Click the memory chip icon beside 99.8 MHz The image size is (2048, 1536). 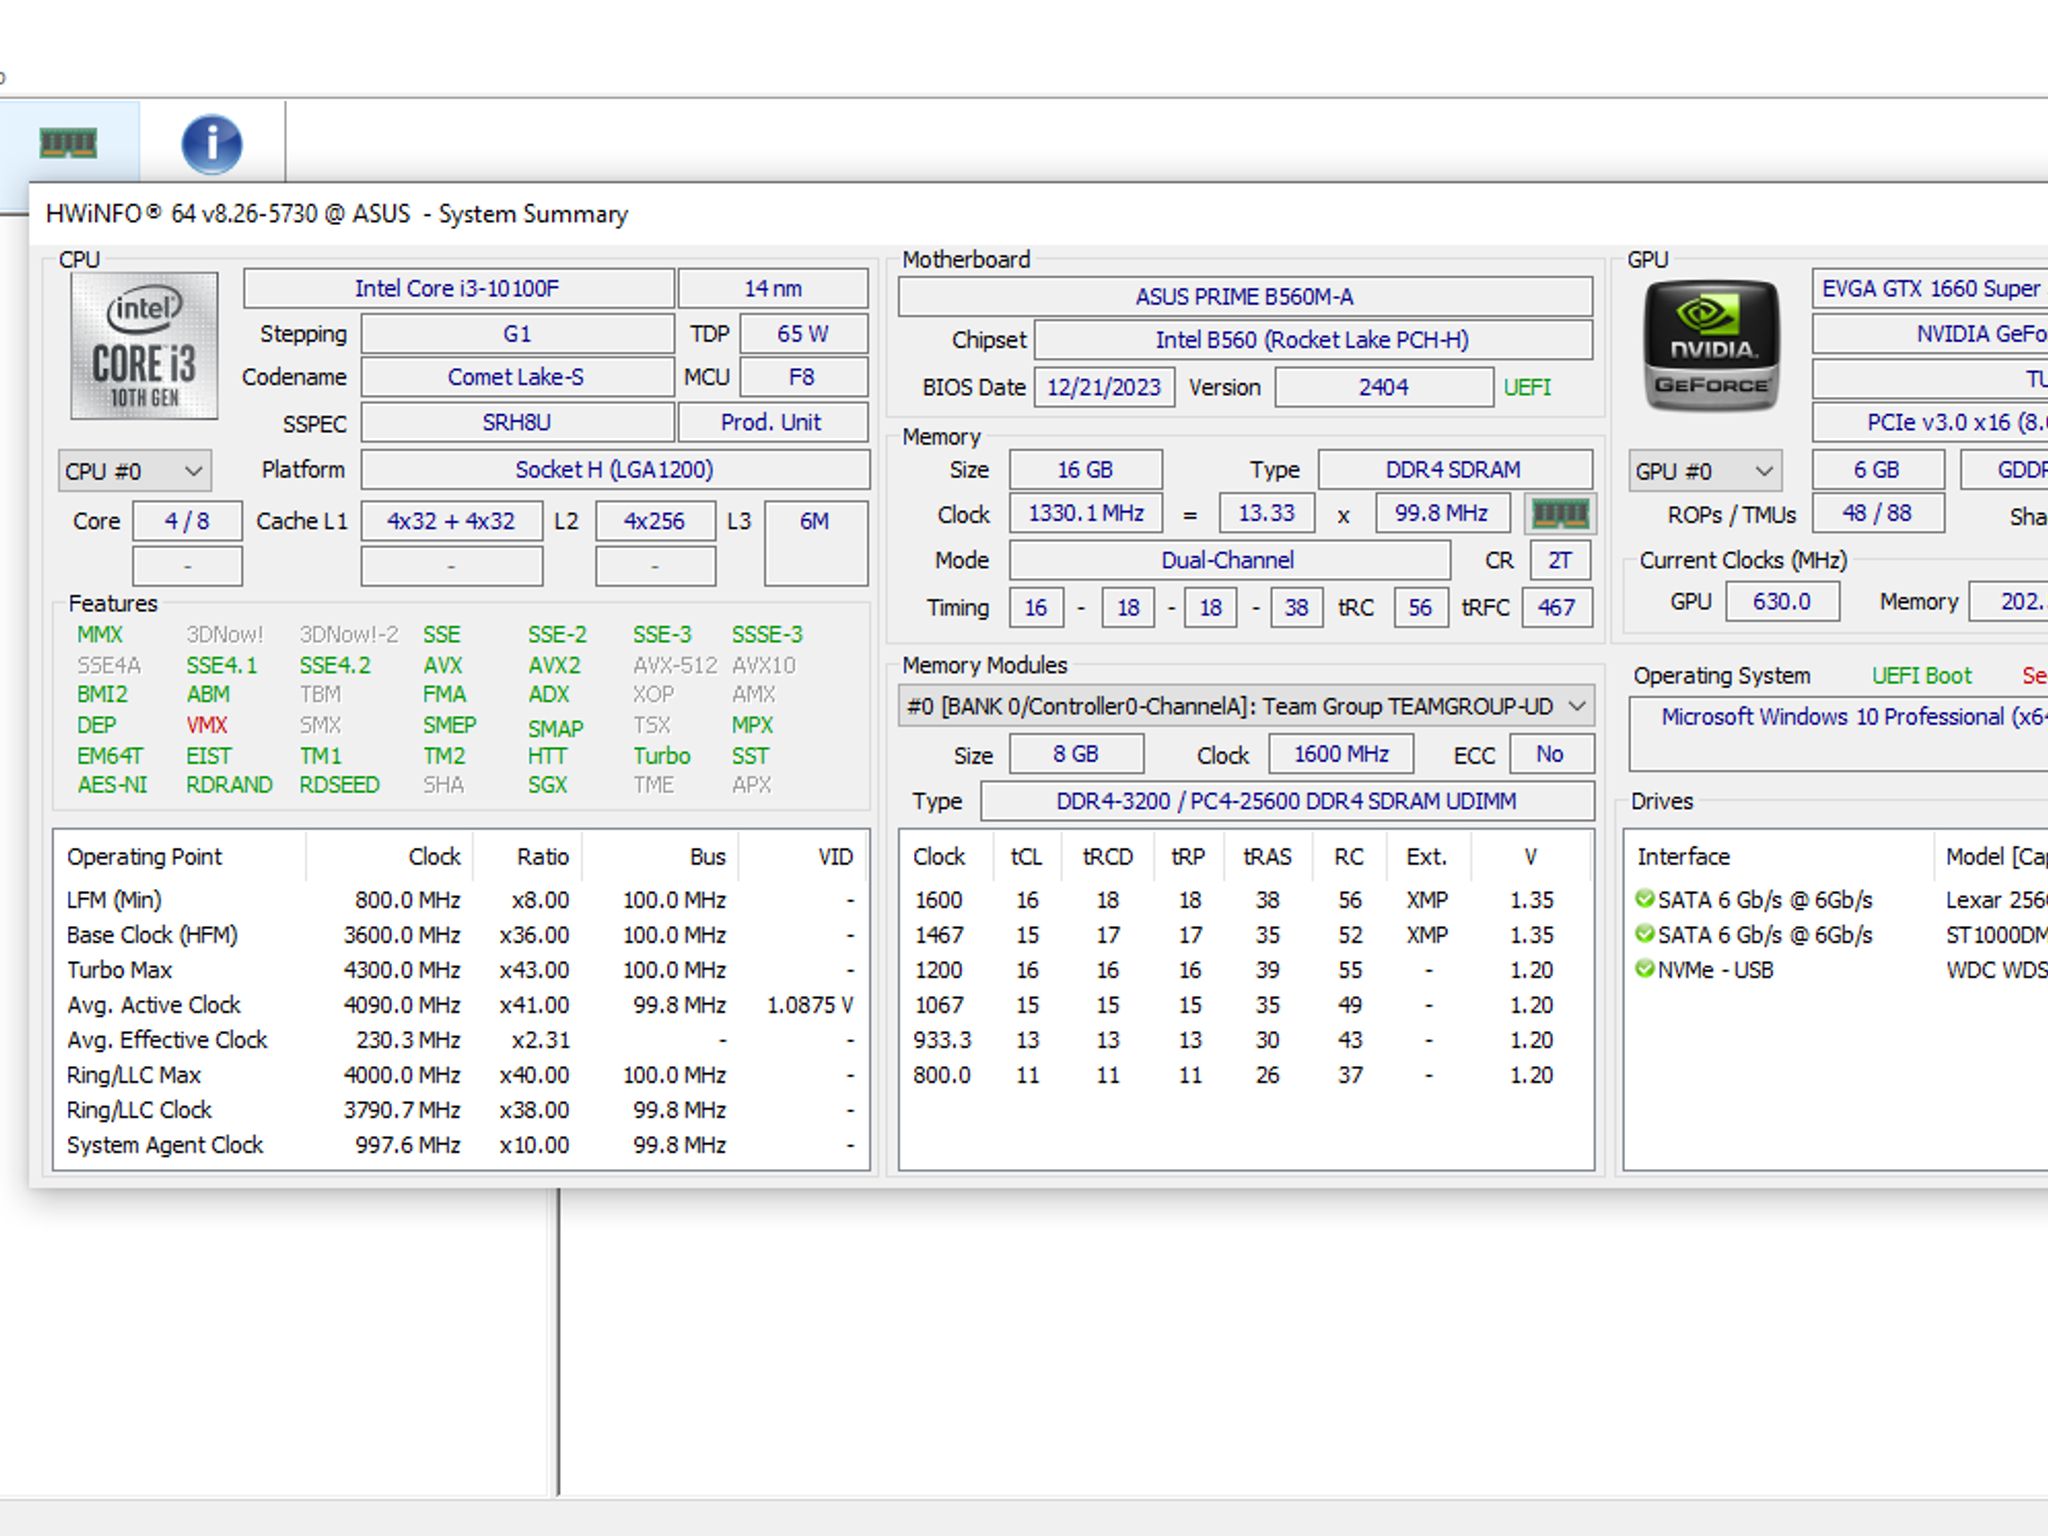(1560, 514)
